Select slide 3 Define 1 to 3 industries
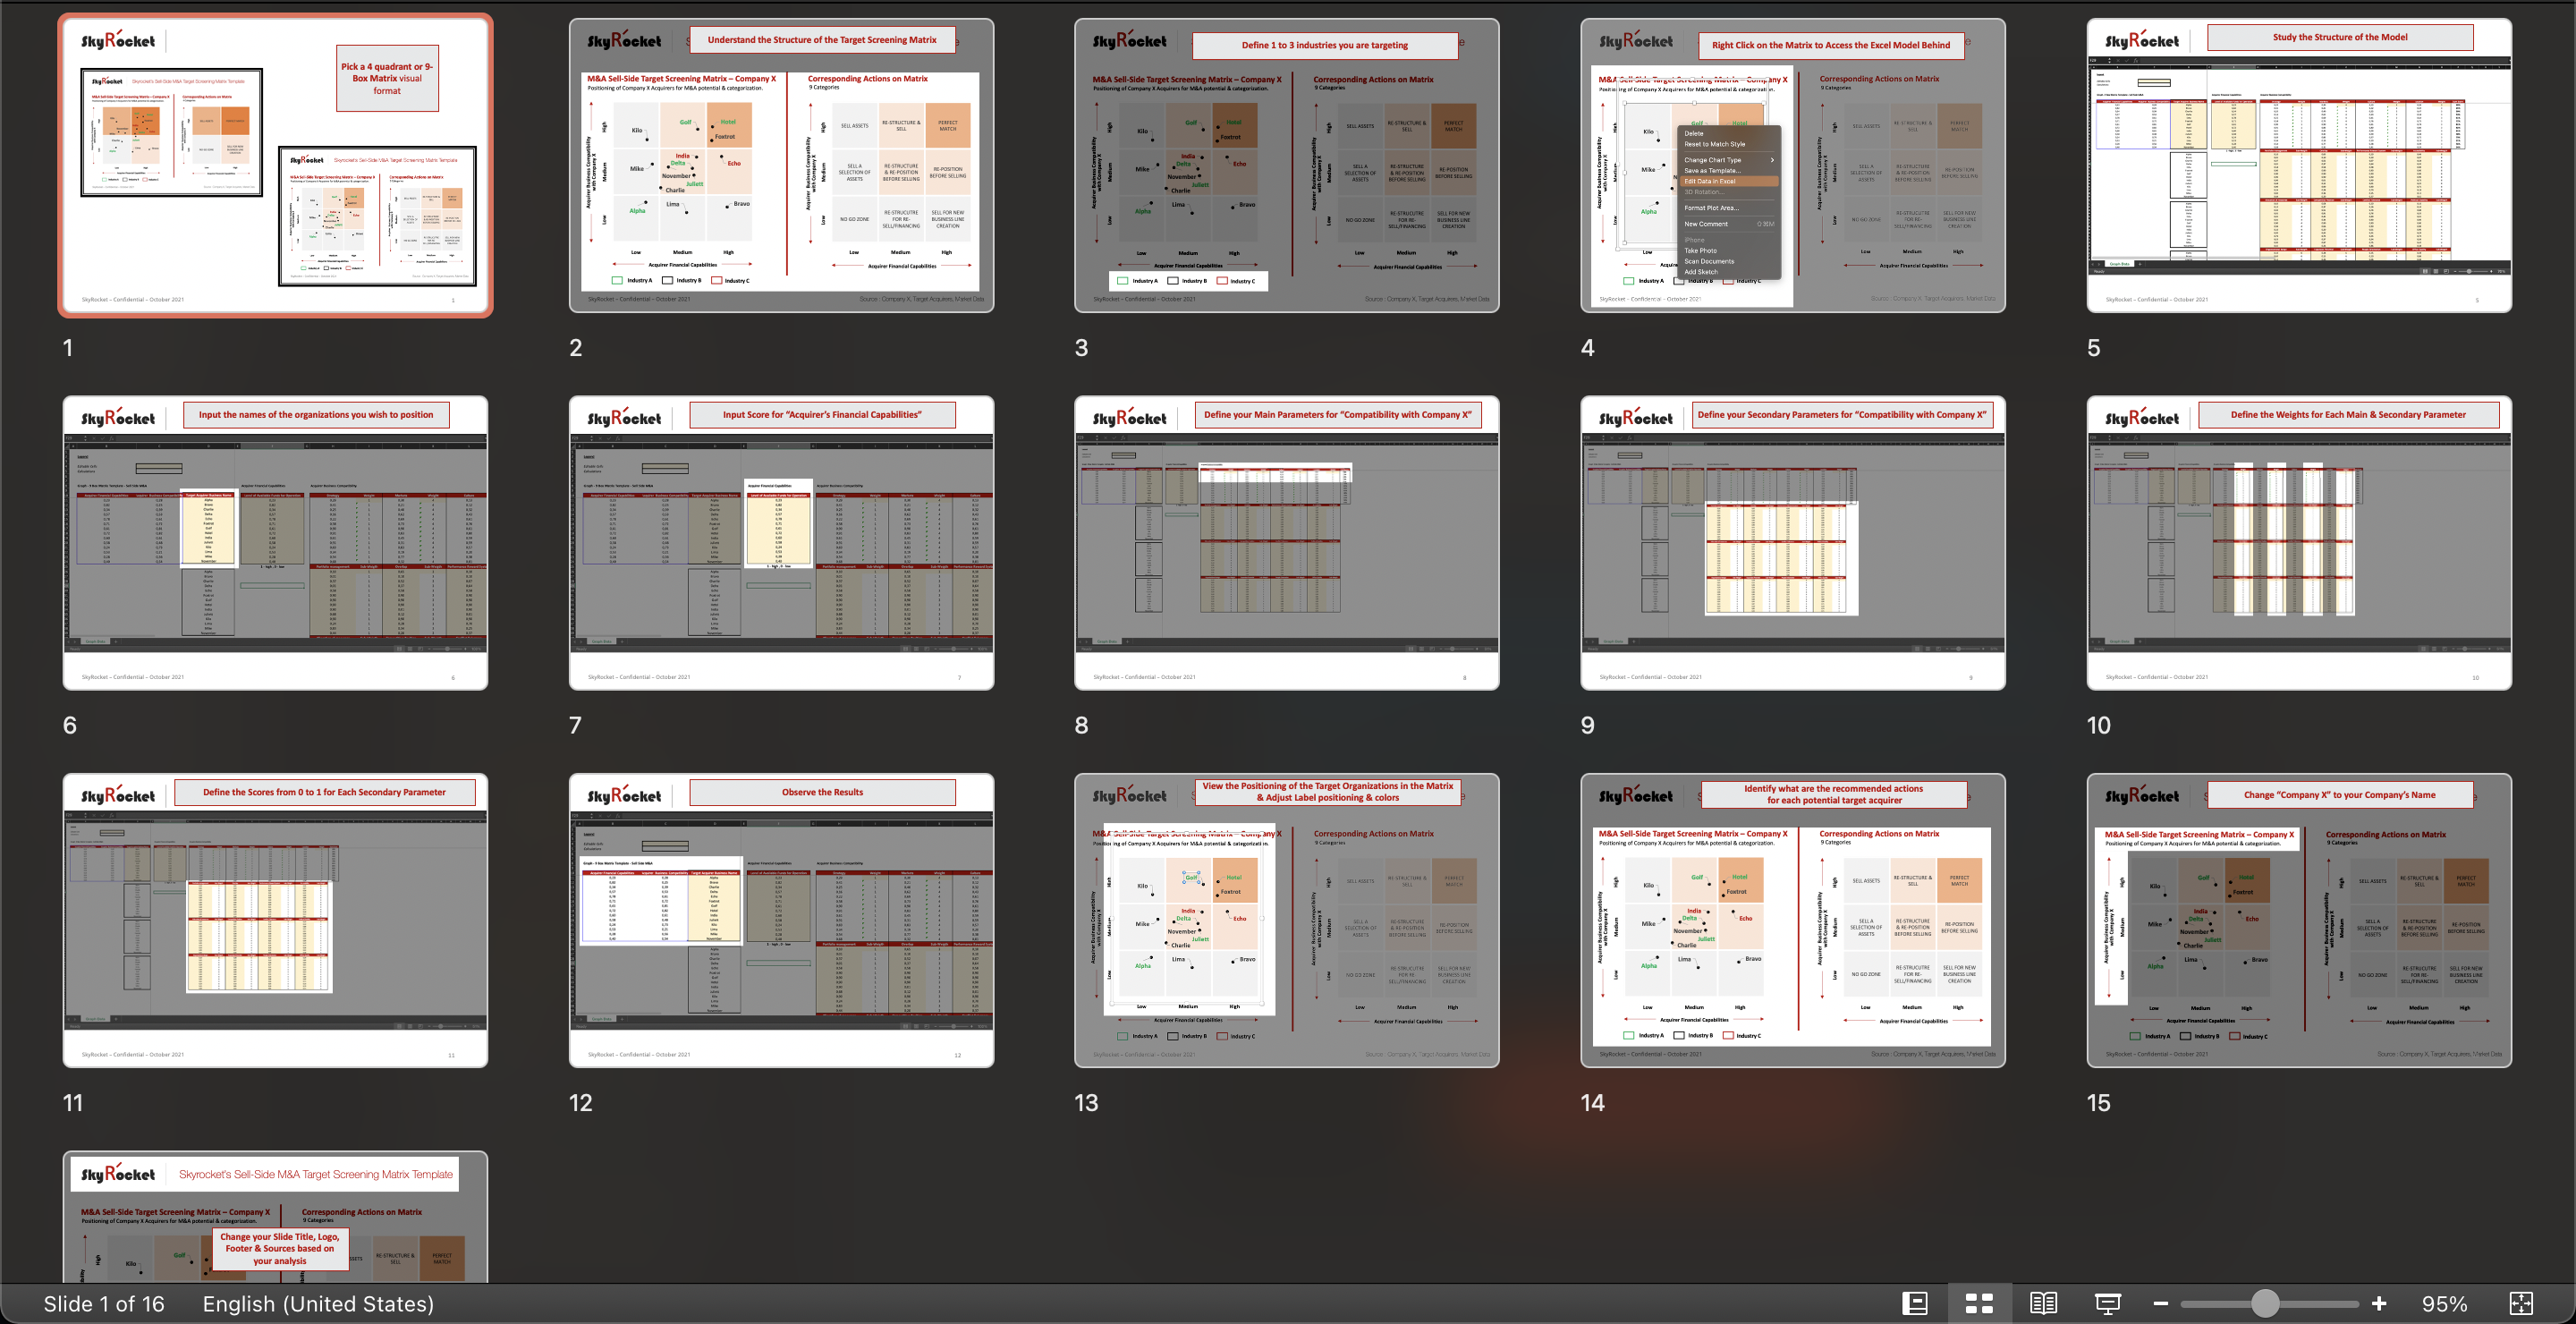The height and width of the screenshot is (1324, 2576). [1287, 166]
